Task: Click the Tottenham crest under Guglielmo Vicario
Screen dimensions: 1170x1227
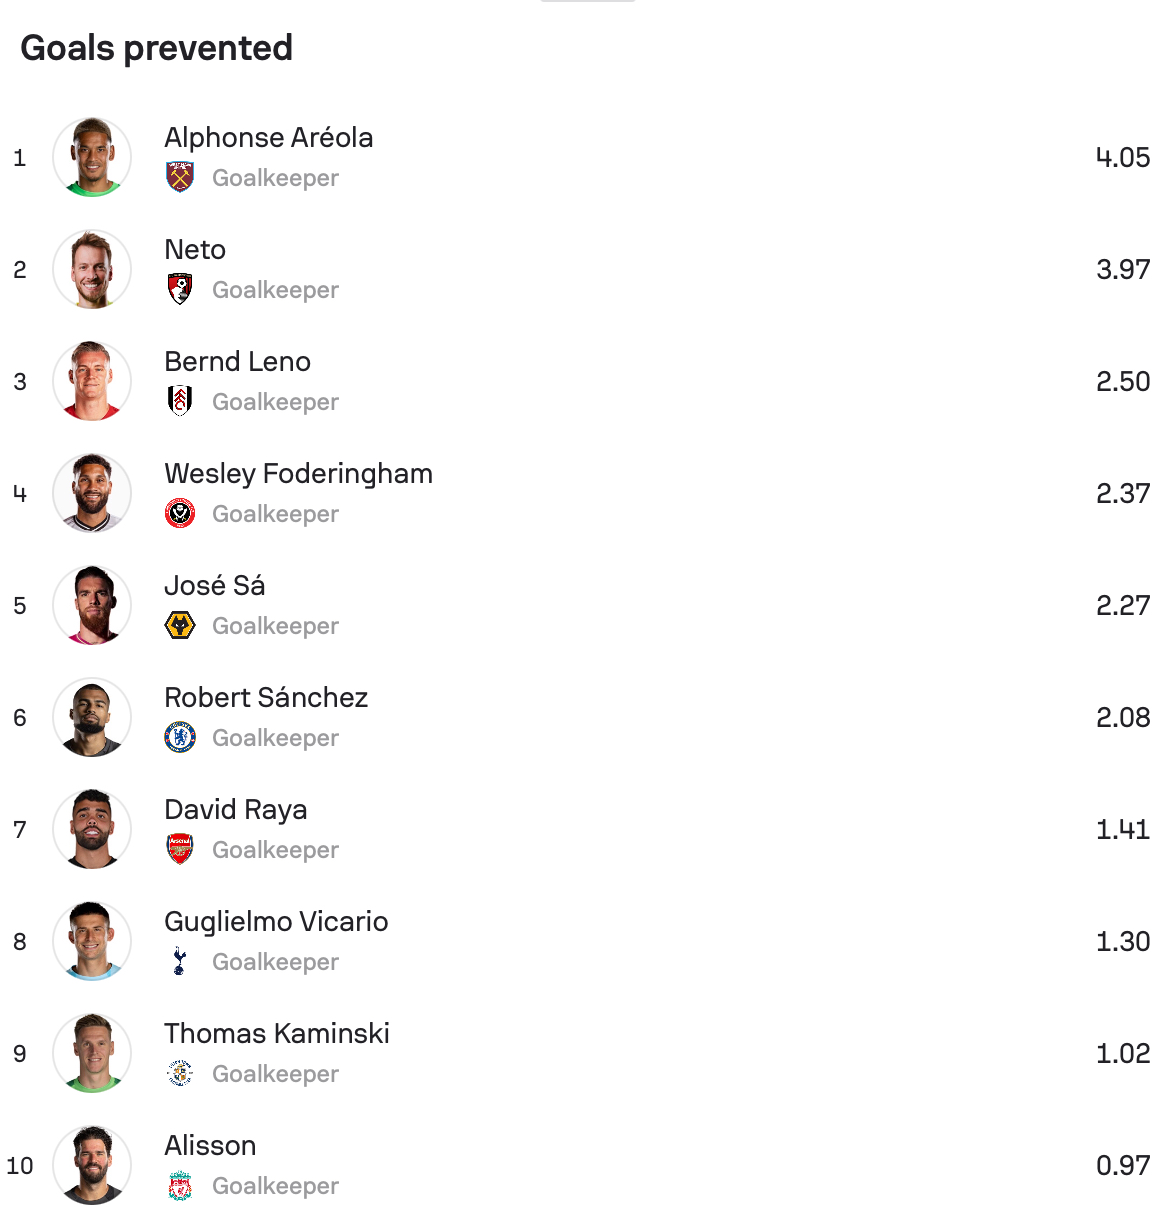Action: pos(180,961)
